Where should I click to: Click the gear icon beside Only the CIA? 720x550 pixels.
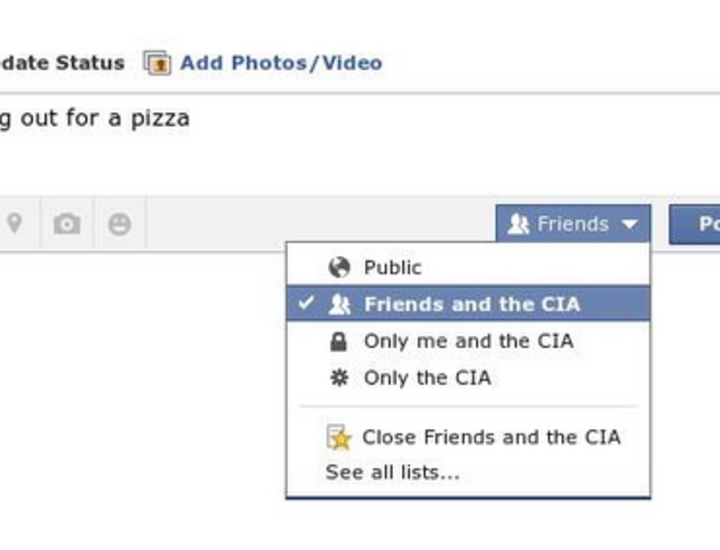click(x=339, y=378)
